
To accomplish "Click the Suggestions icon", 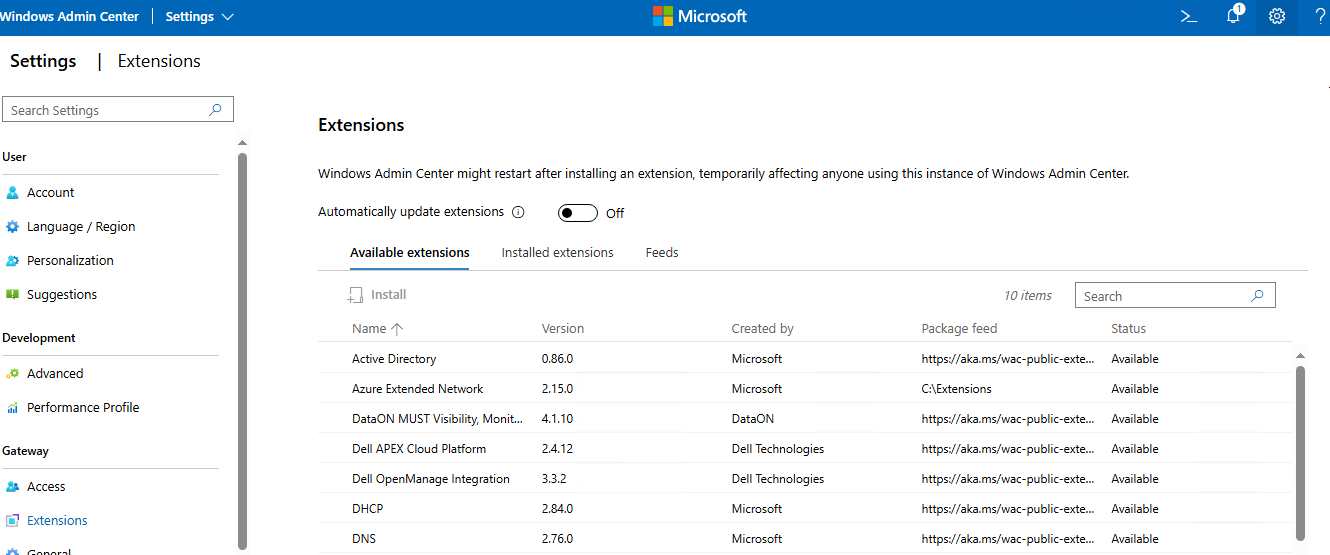I will 13,295.
